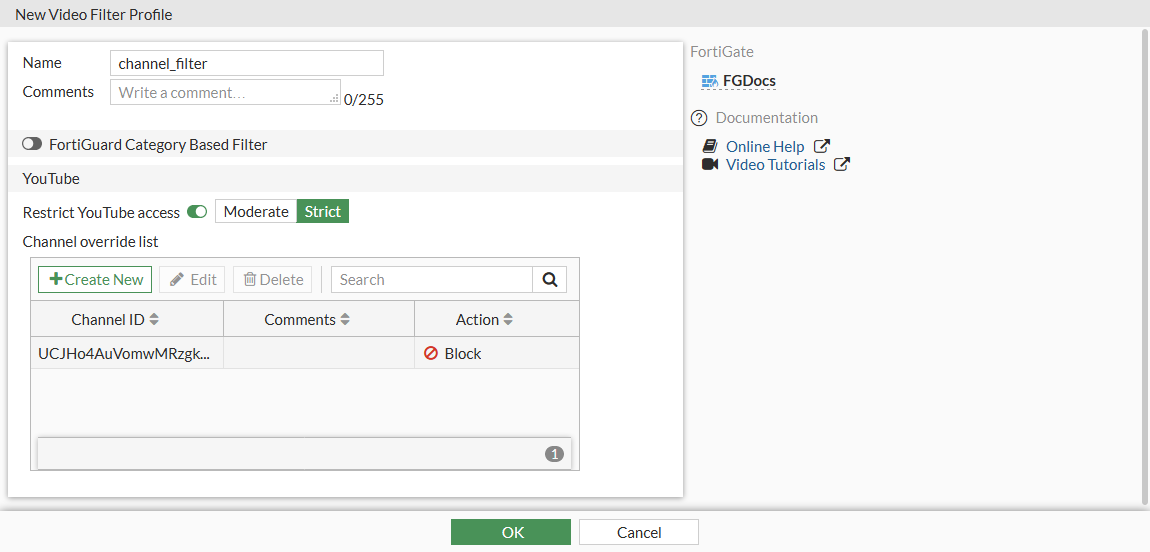Click the Name input field
Screen dimensions: 1150x552
pyautogui.click(x=246, y=63)
